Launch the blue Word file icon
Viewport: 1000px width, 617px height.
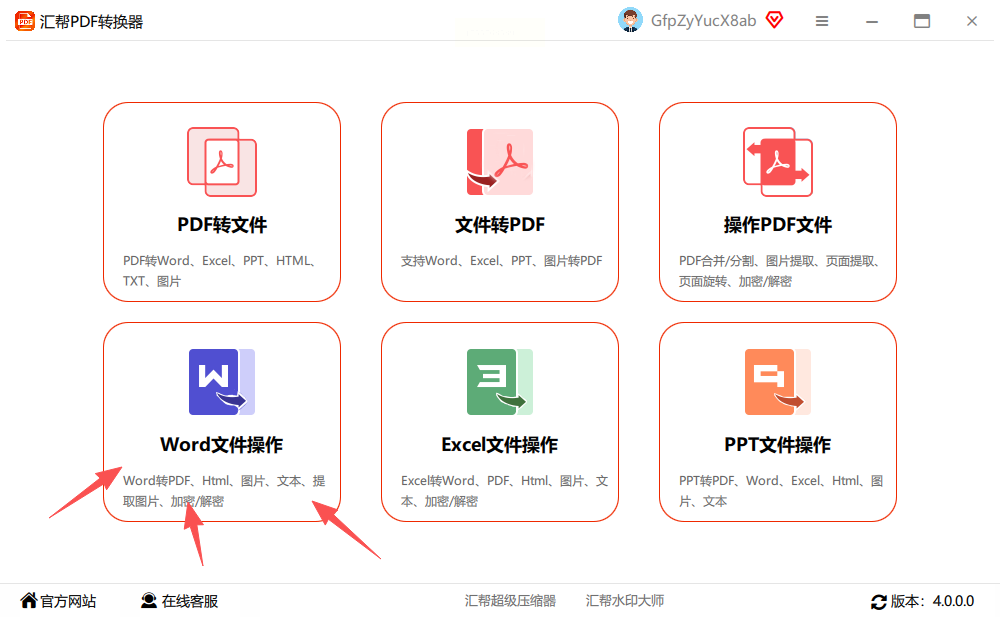tap(222, 382)
